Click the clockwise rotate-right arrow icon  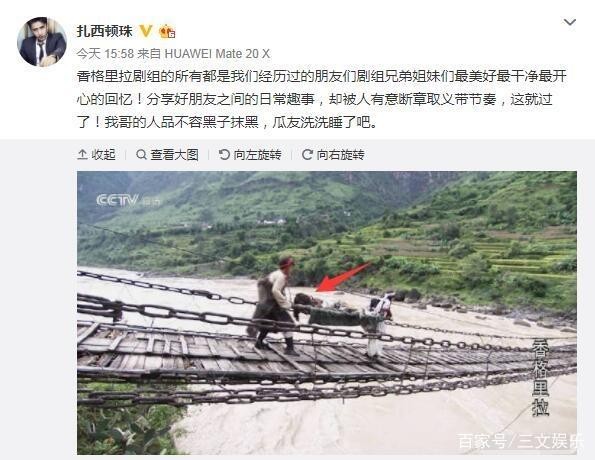tap(307, 154)
